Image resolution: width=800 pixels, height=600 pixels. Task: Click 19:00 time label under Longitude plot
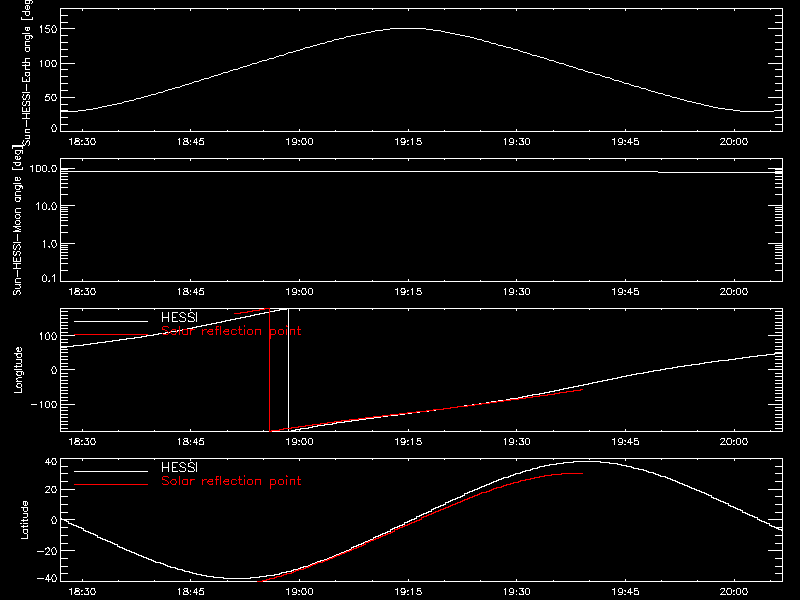(x=299, y=441)
